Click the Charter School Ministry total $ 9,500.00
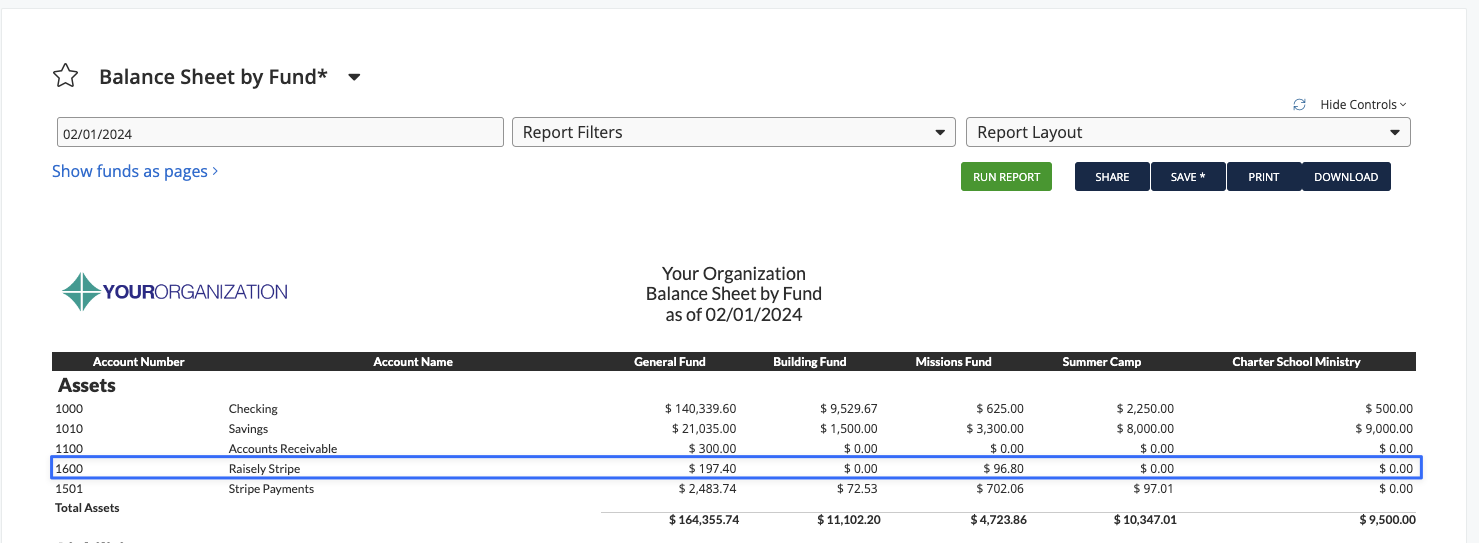Screen dimensions: 1479x543 click(1388, 521)
